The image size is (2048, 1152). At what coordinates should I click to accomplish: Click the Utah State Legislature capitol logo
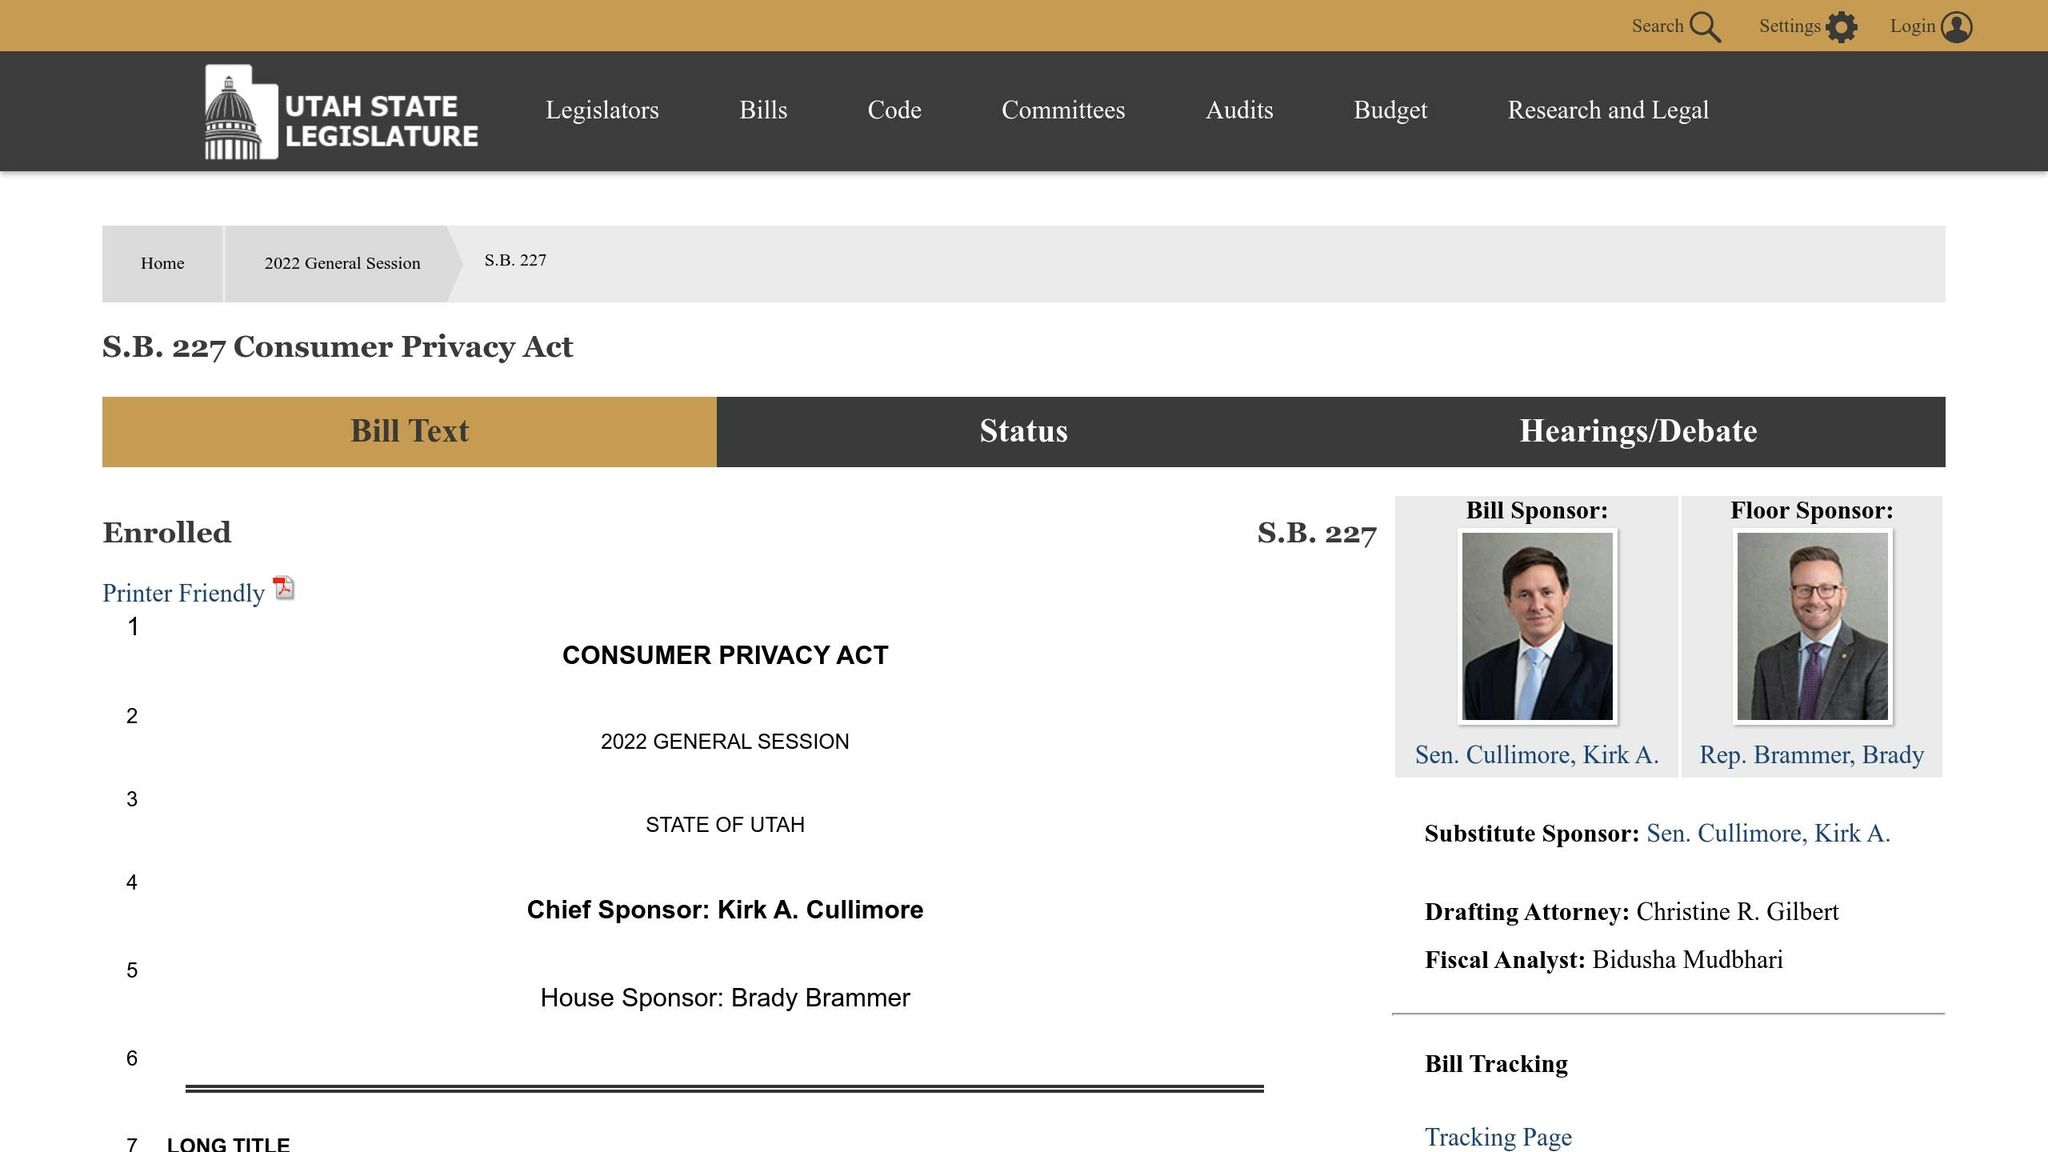(241, 112)
